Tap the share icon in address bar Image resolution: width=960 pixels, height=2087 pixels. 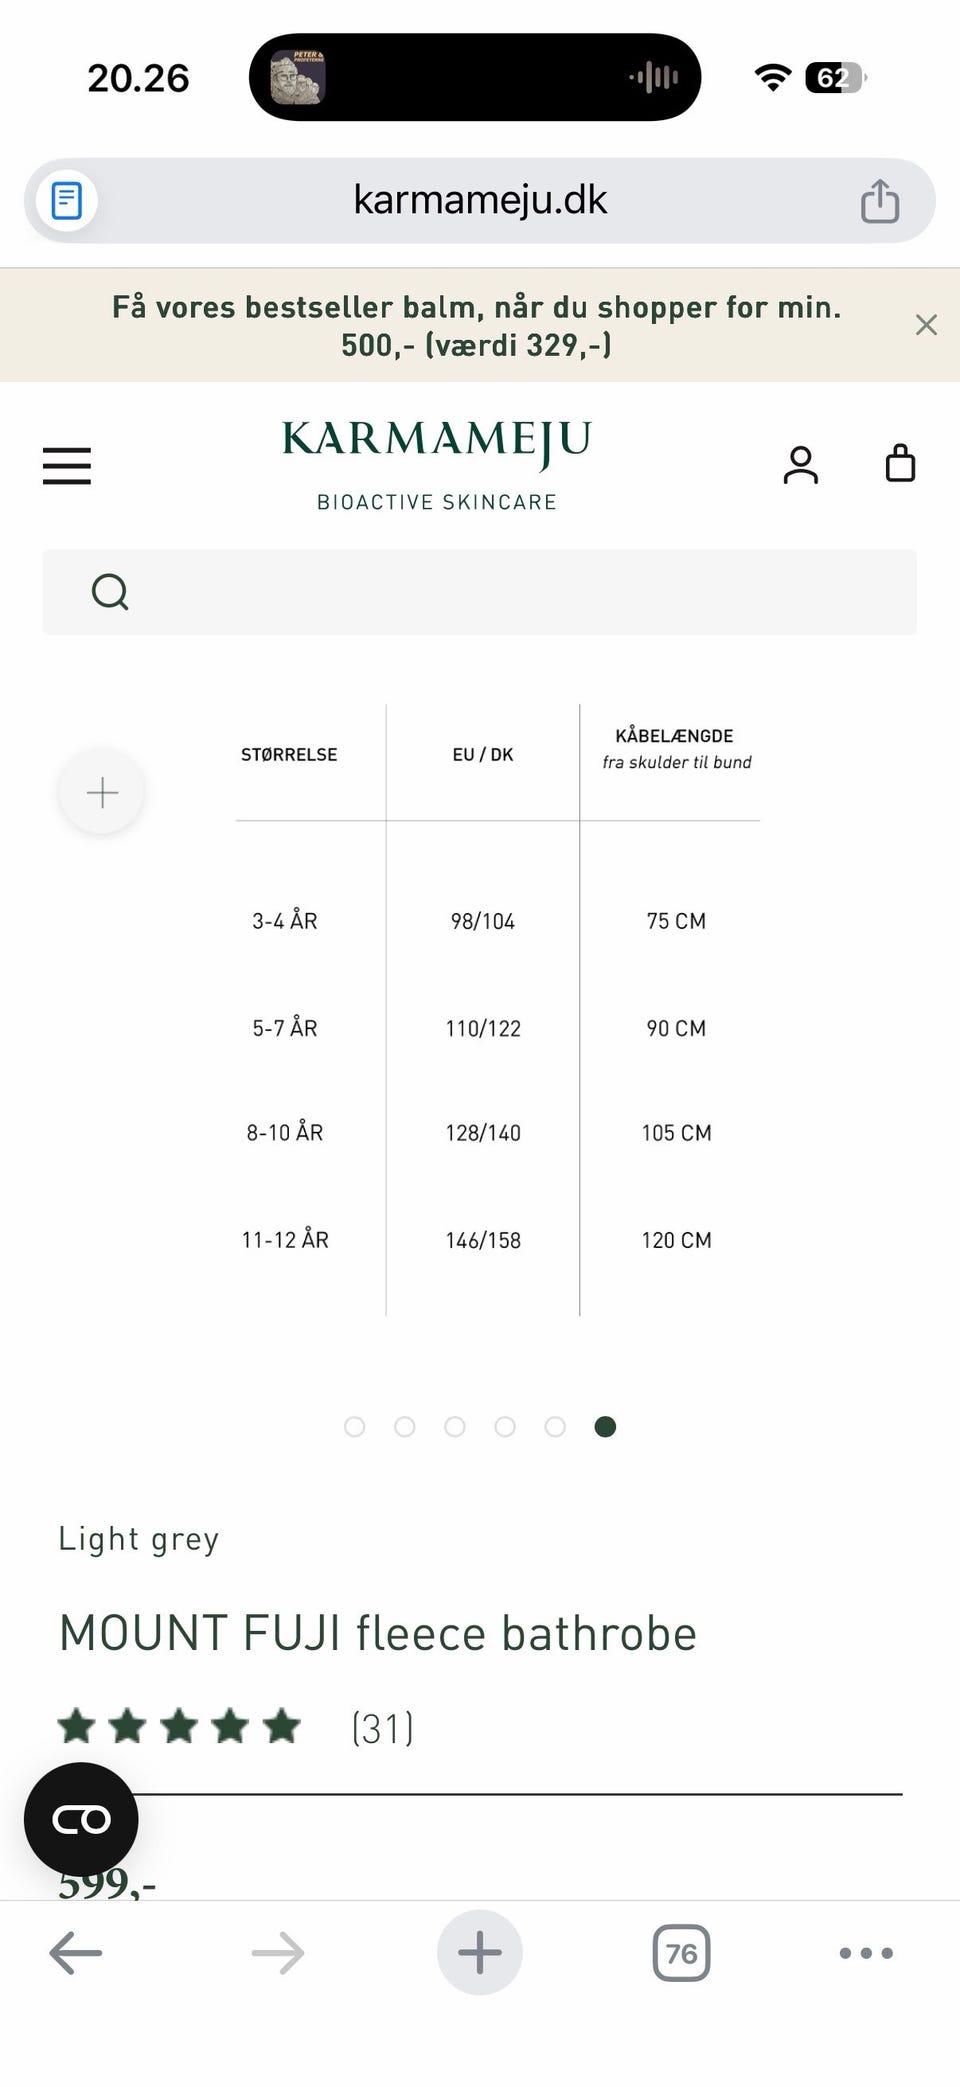(880, 201)
